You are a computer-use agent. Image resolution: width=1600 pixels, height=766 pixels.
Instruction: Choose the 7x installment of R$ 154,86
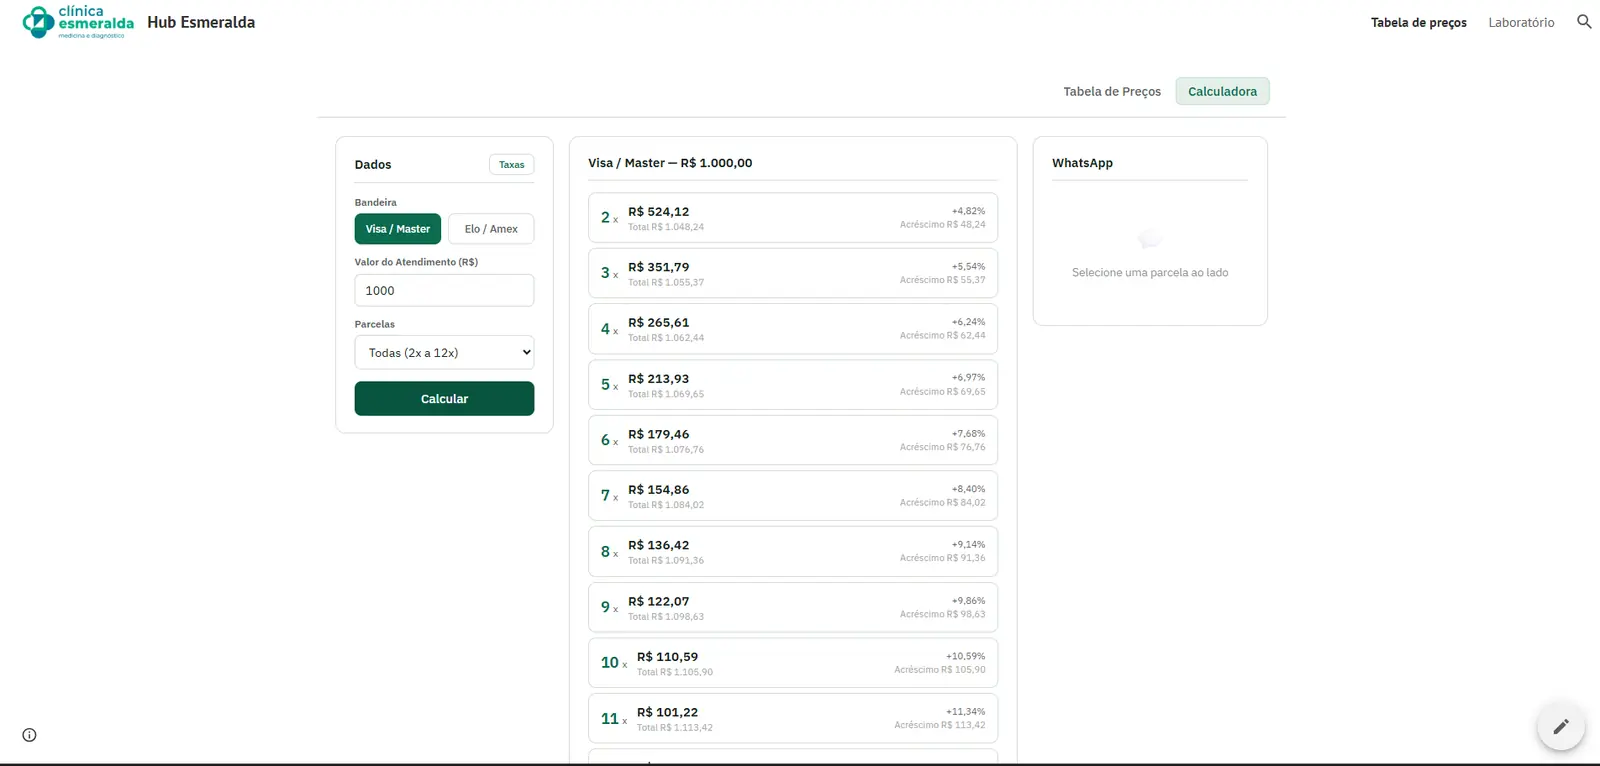(793, 496)
